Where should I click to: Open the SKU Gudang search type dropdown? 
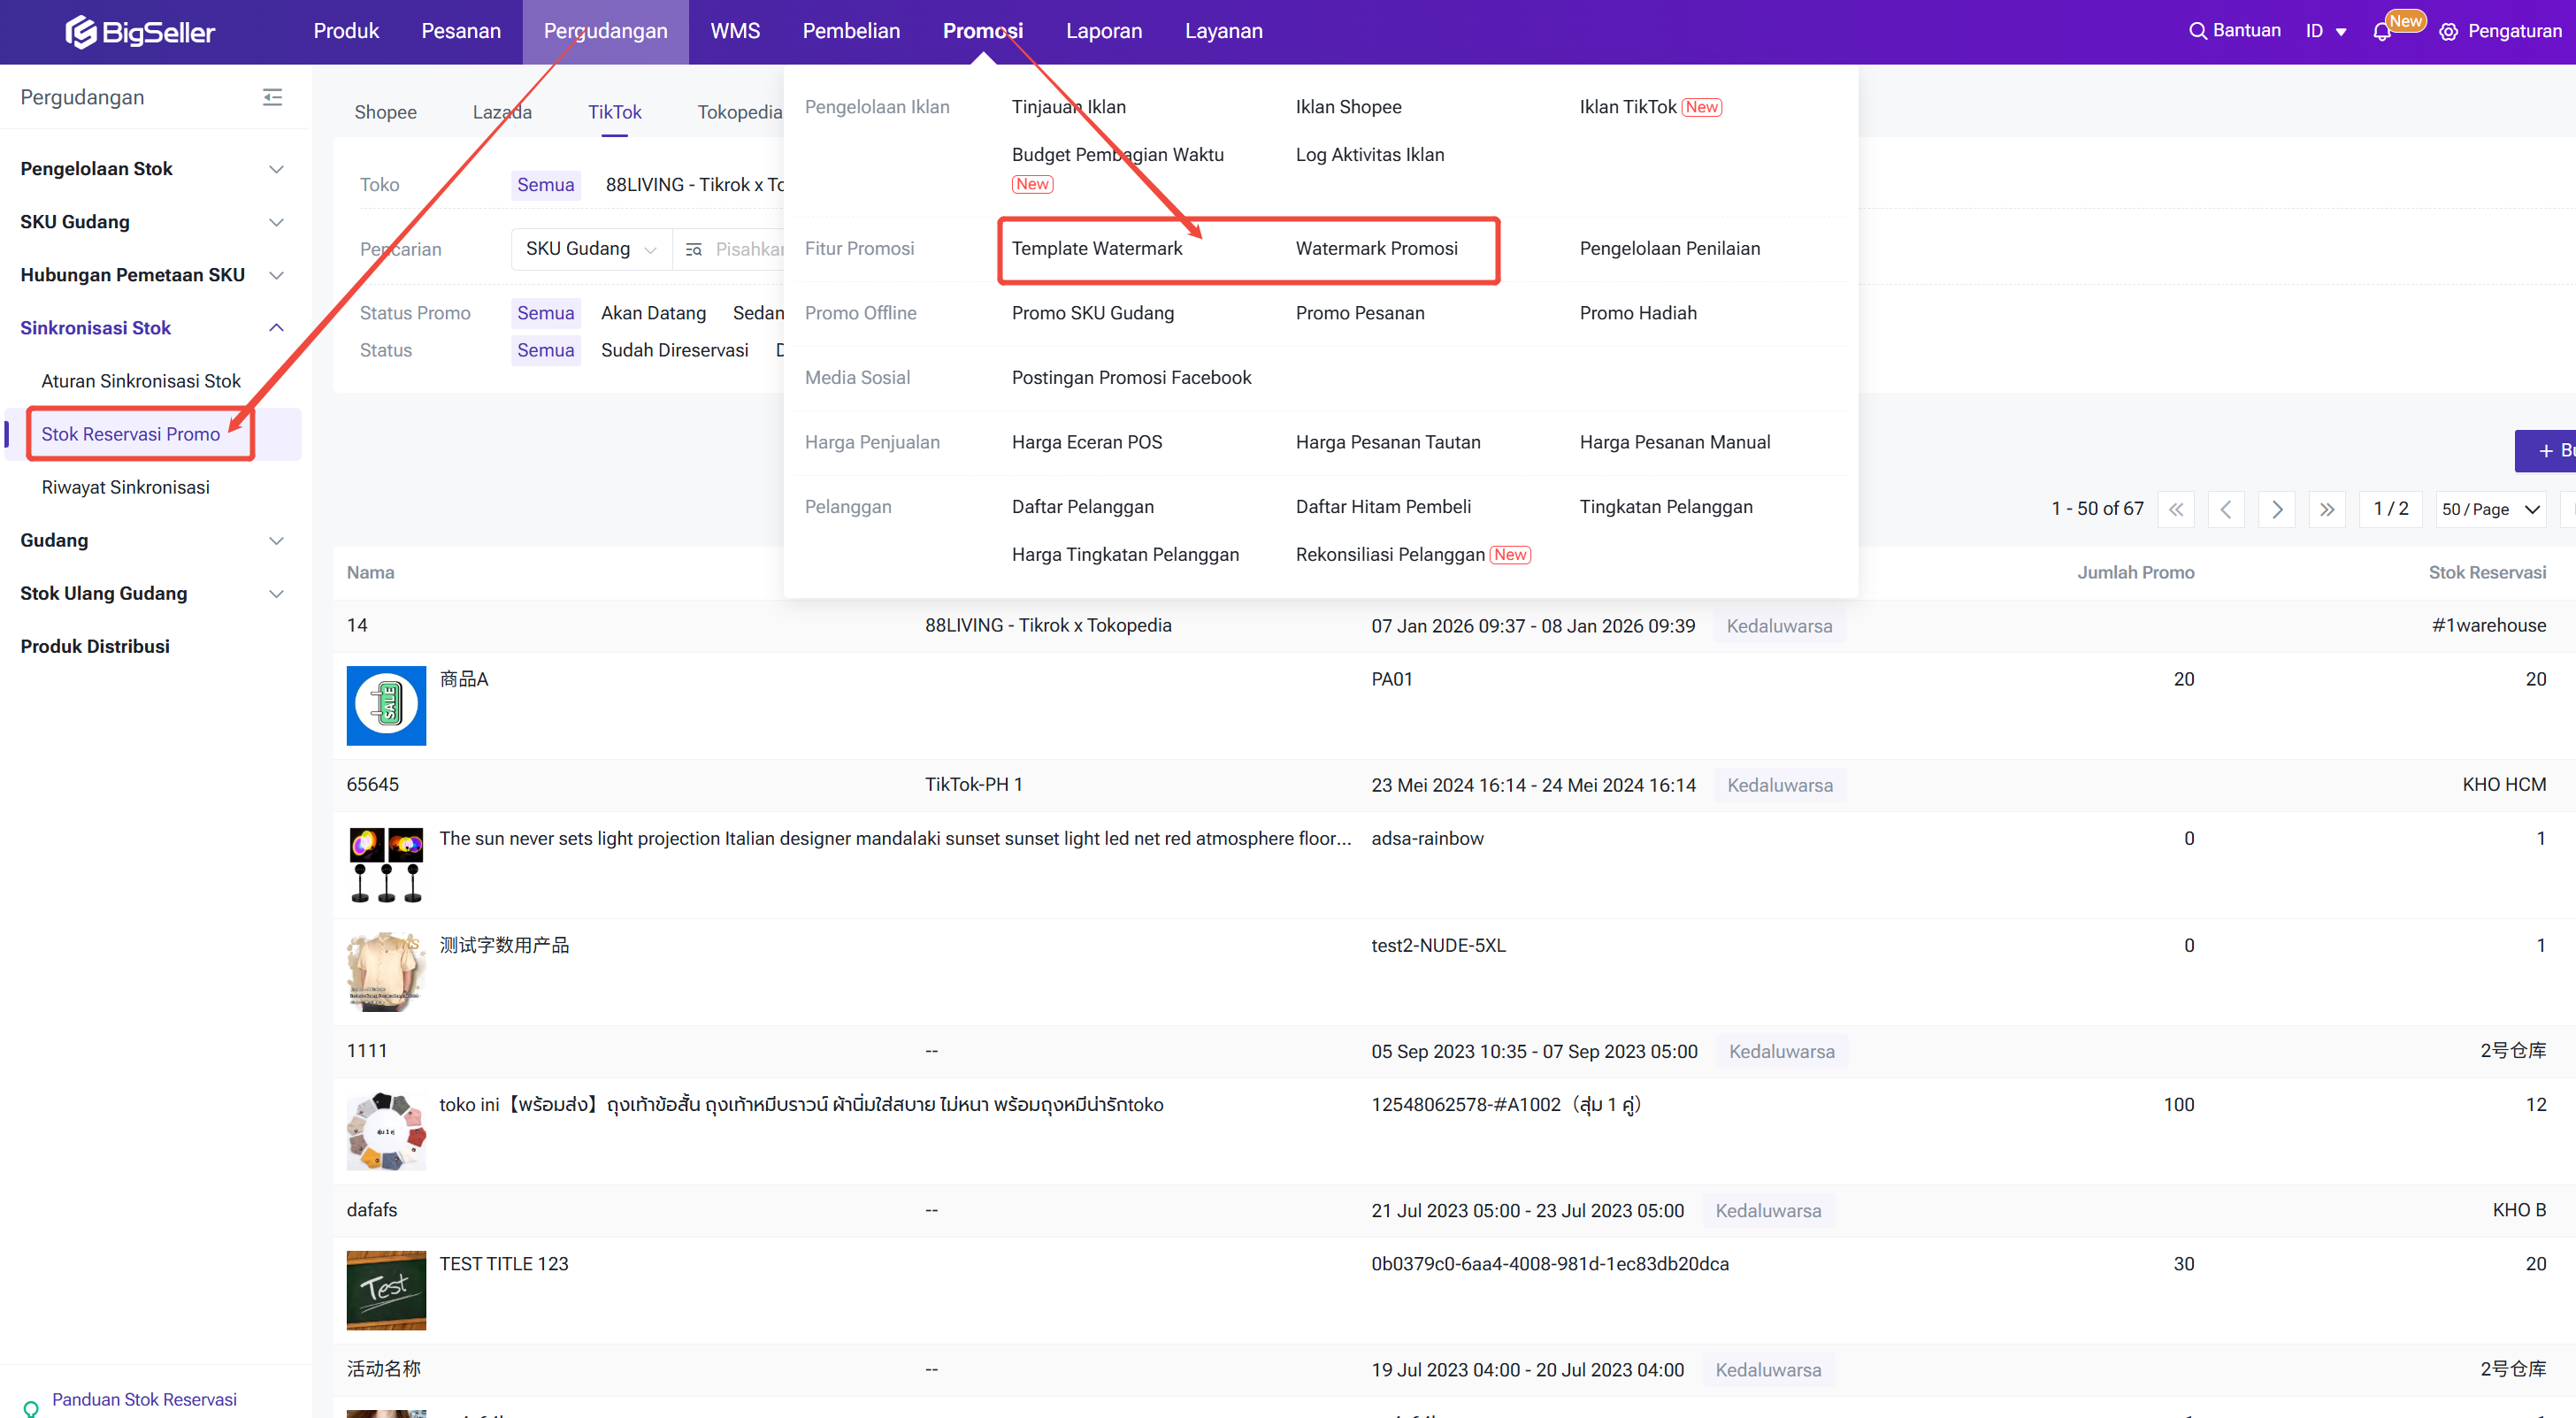click(590, 249)
